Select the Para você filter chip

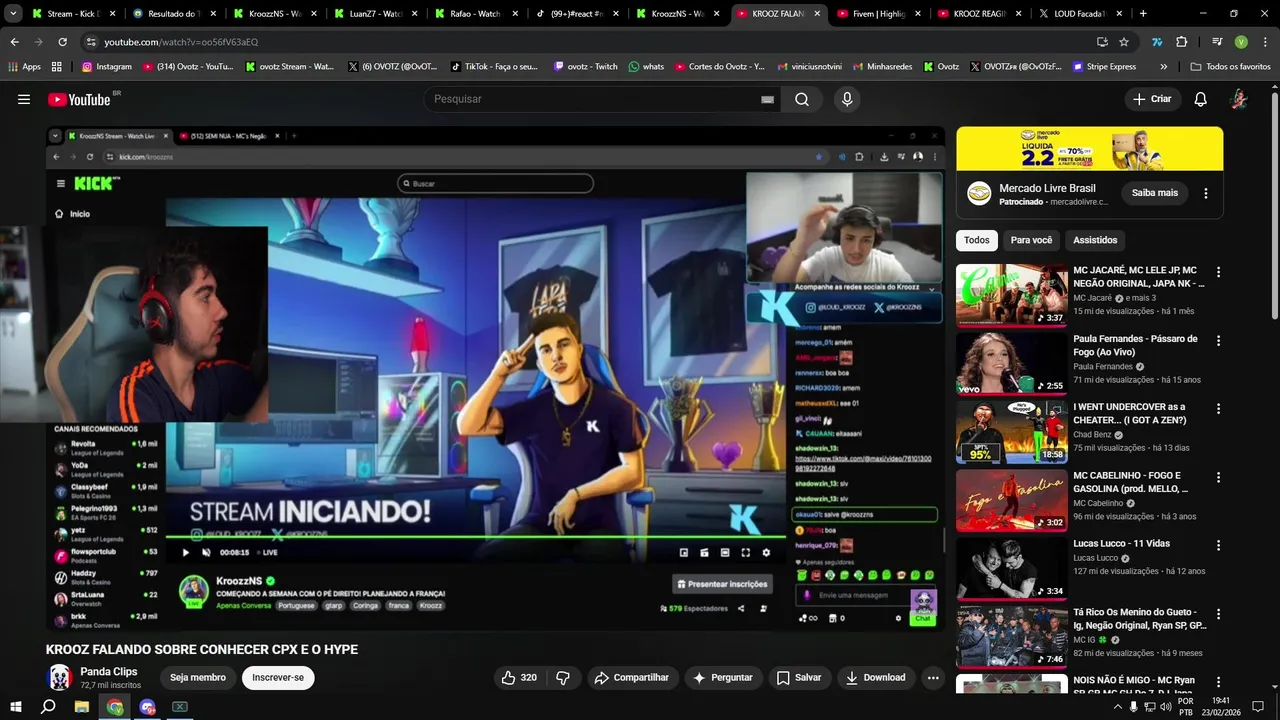(1031, 240)
